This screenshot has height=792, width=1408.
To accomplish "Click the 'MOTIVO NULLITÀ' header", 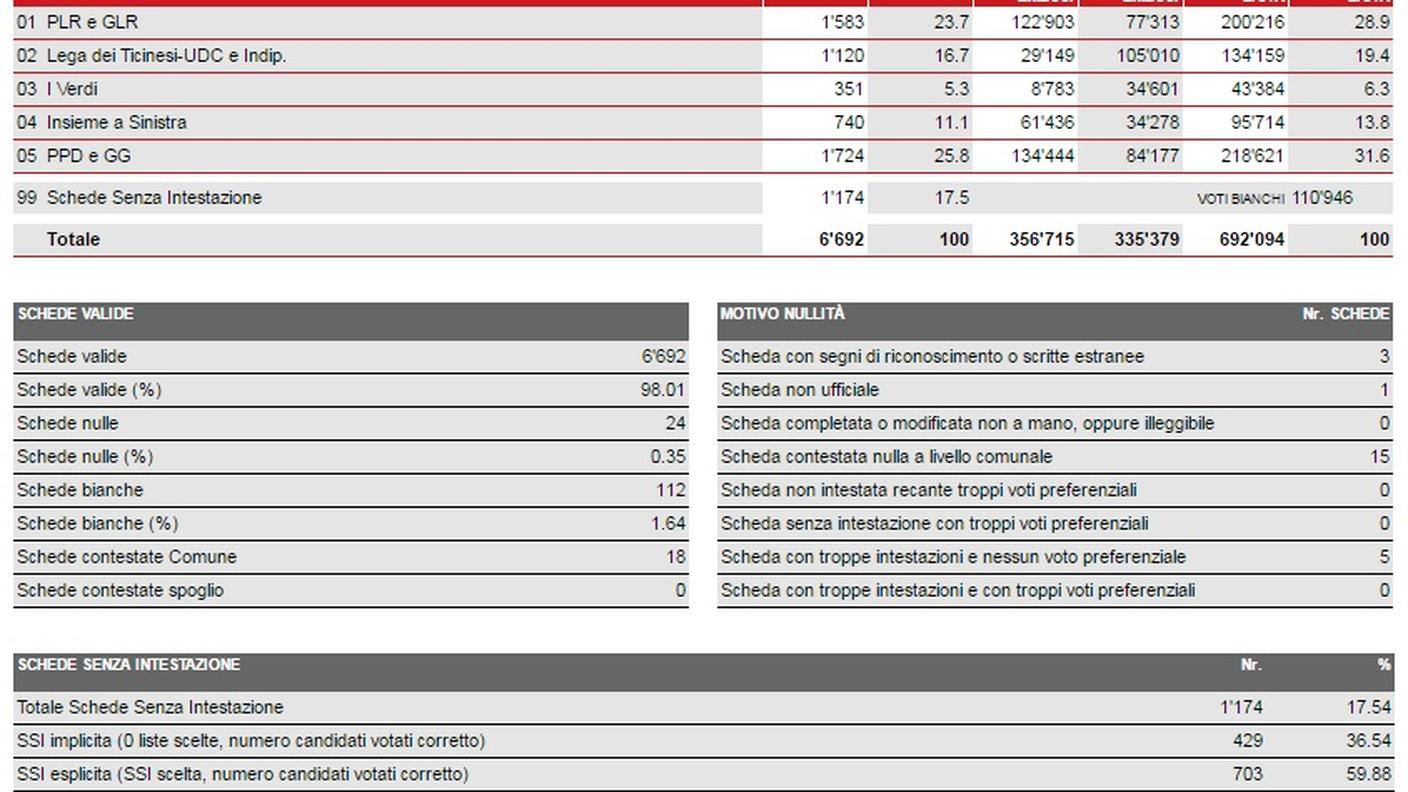I will pyautogui.click(x=783, y=314).
